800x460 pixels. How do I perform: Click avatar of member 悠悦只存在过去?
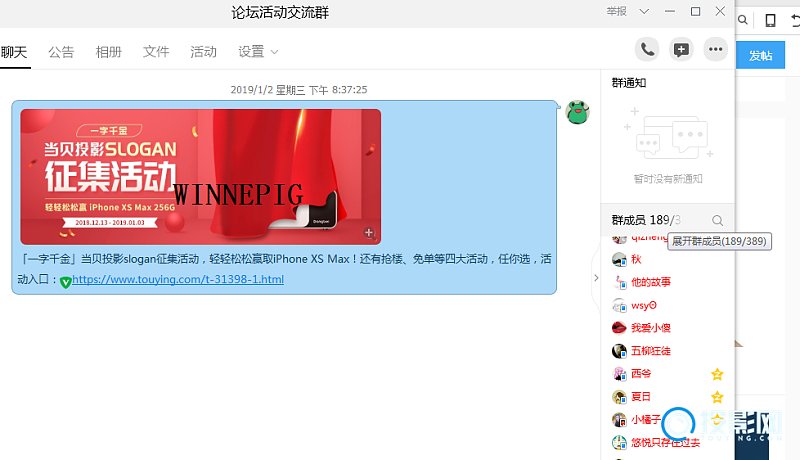coord(619,442)
